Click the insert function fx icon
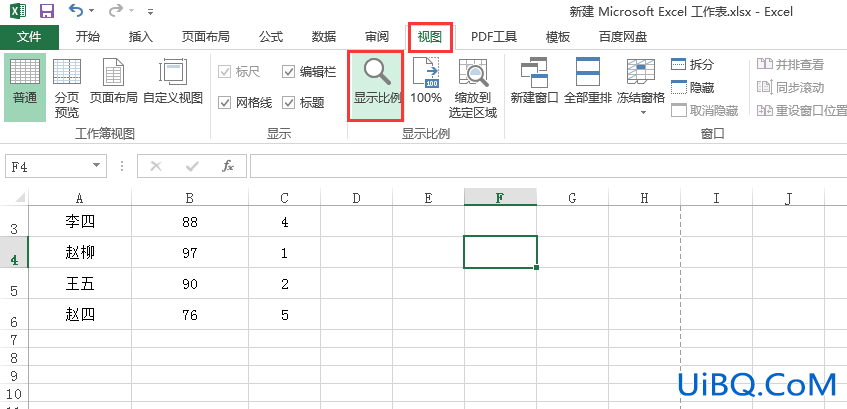 tap(228, 166)
